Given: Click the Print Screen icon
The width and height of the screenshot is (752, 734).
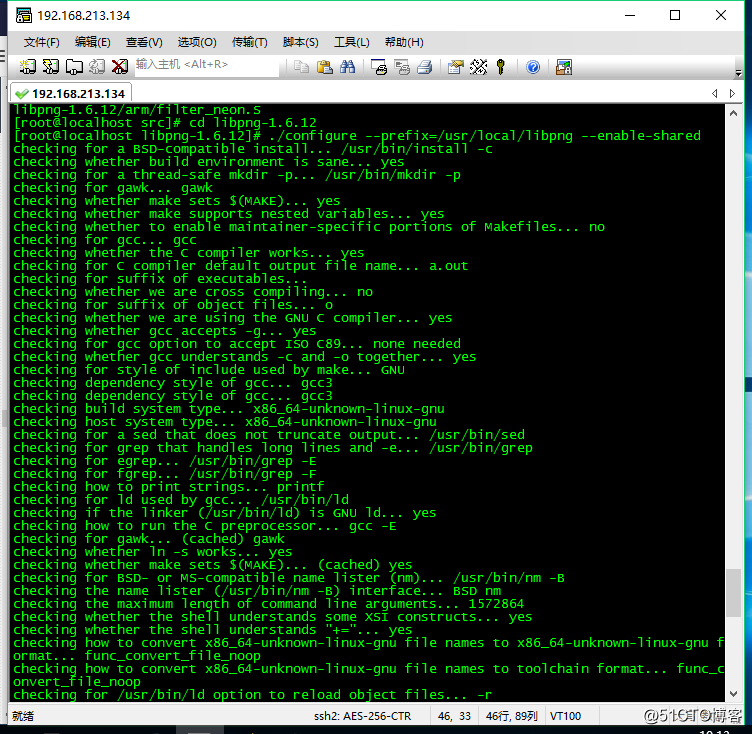Looking at the screenshot, I should pyautogui.click(x=379, y=67).
